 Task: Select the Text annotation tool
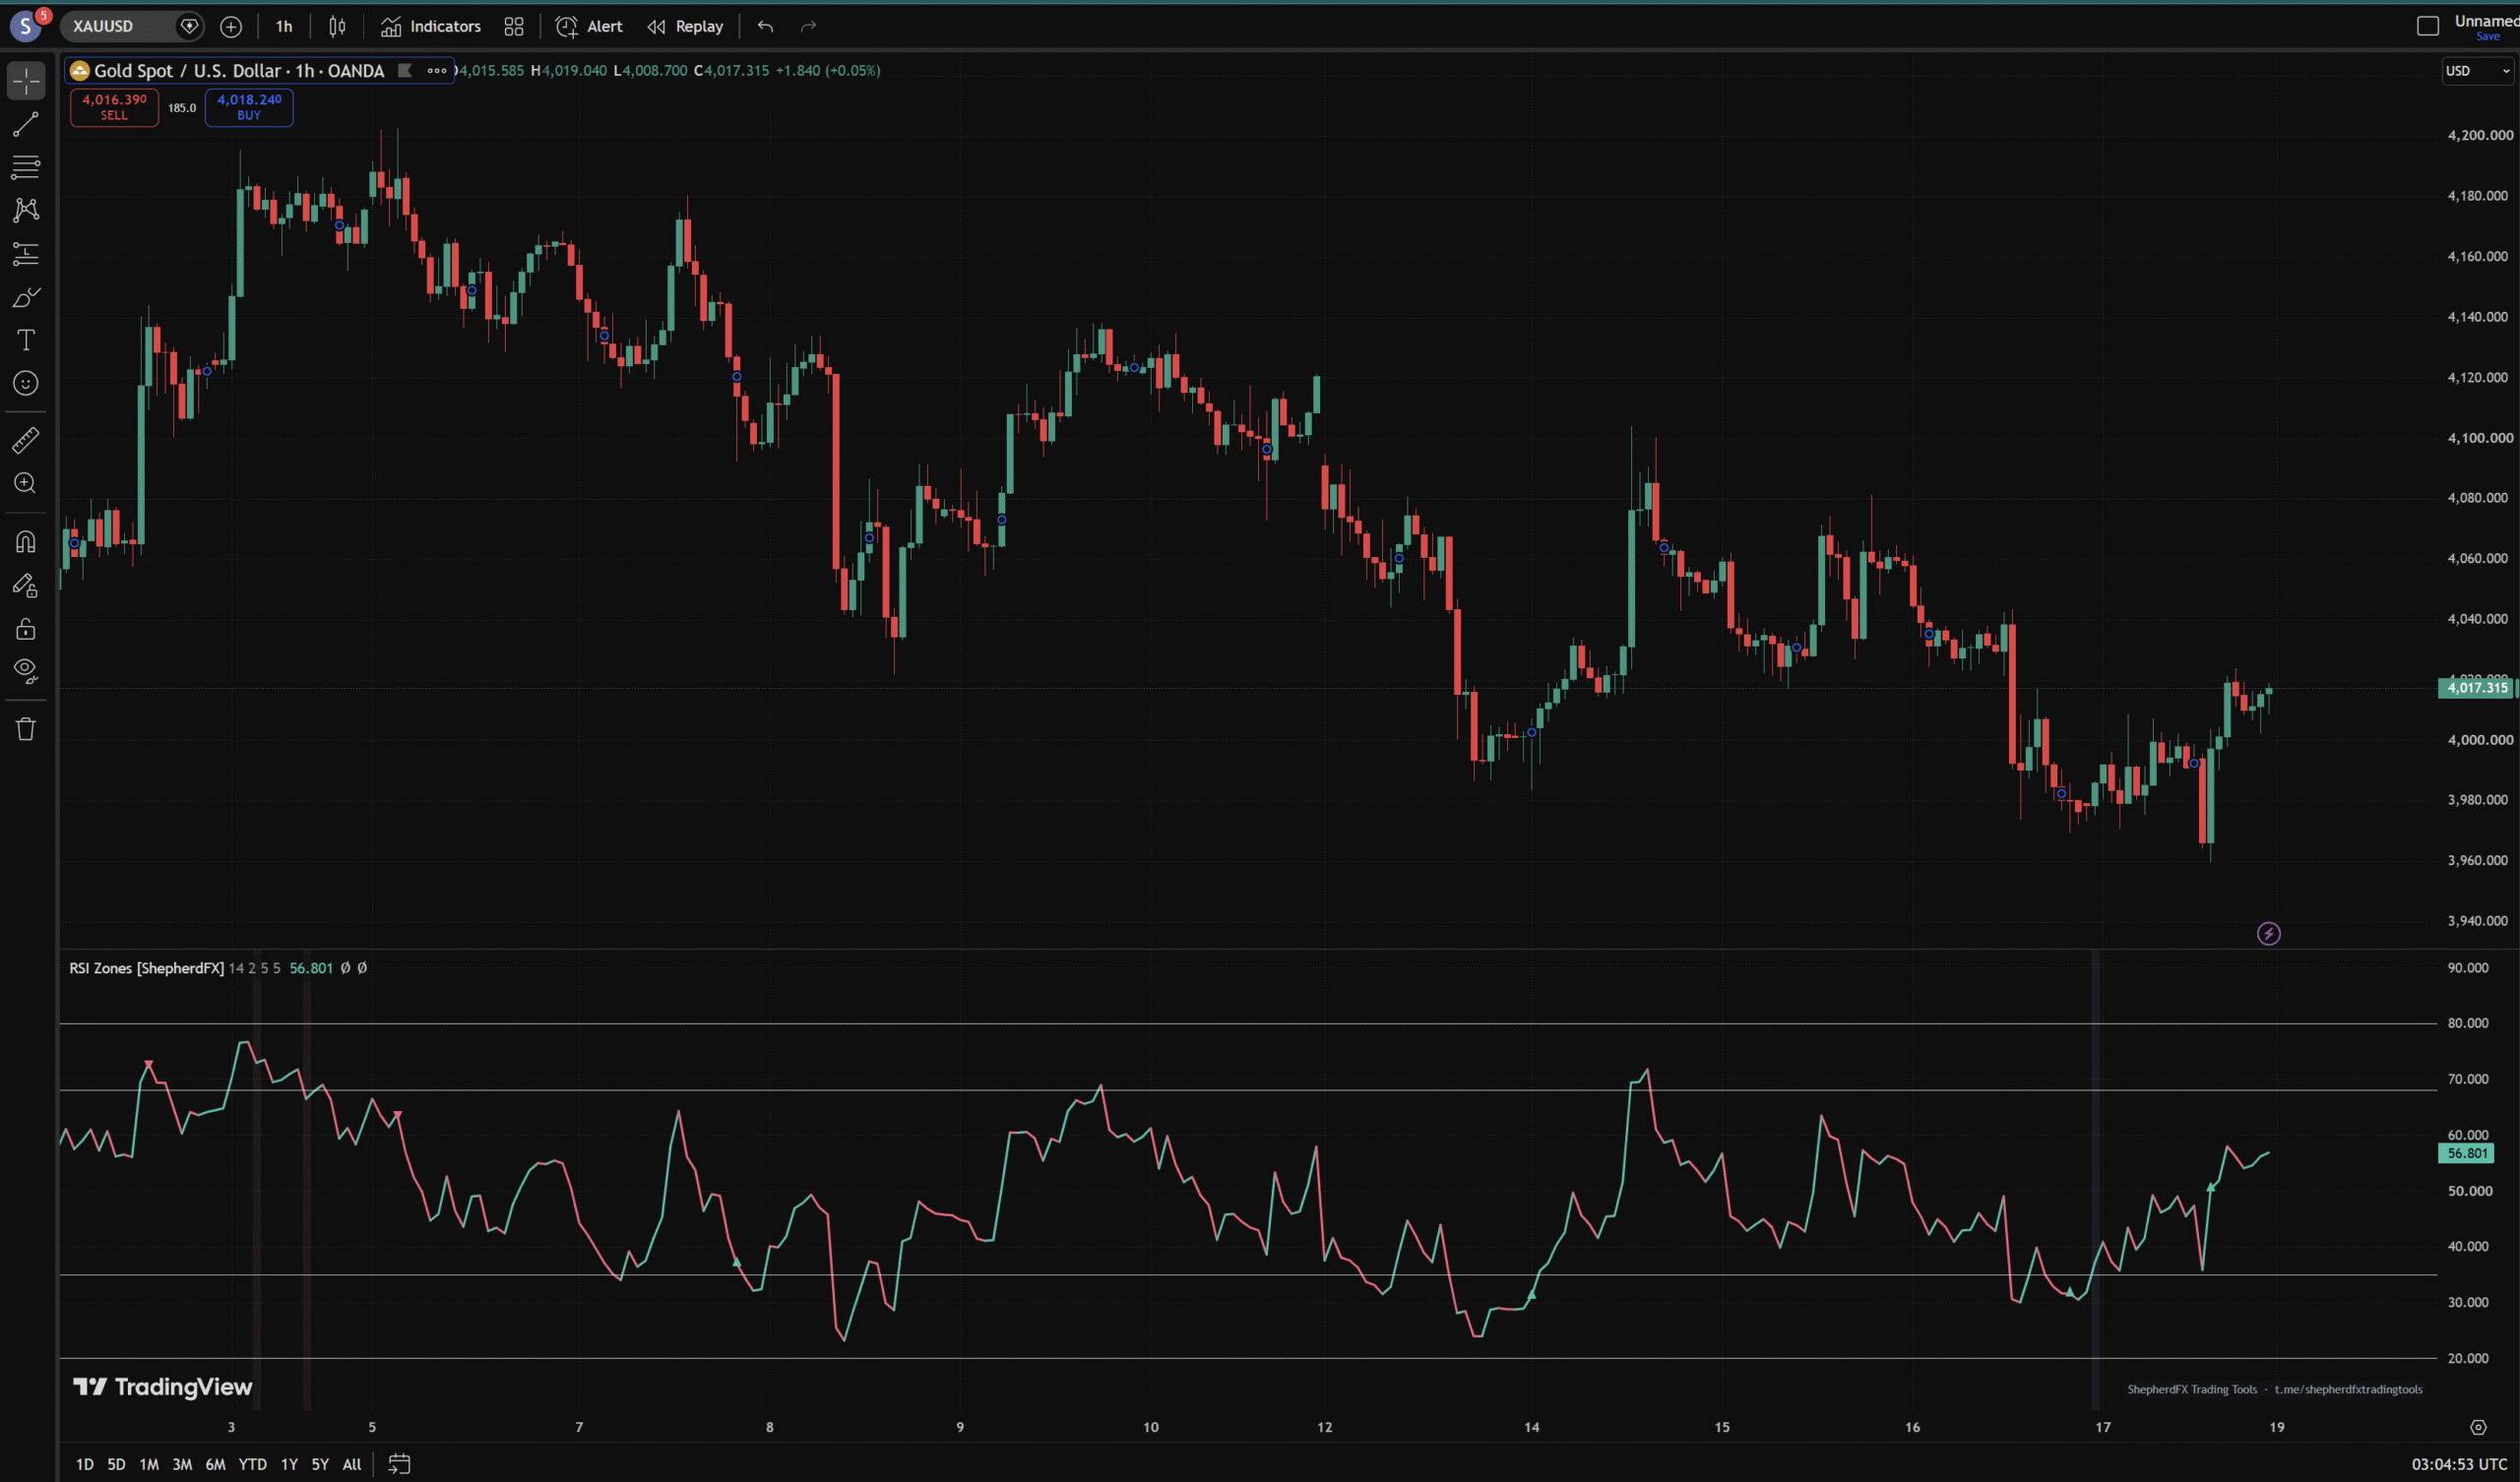(x=26, y=340)
